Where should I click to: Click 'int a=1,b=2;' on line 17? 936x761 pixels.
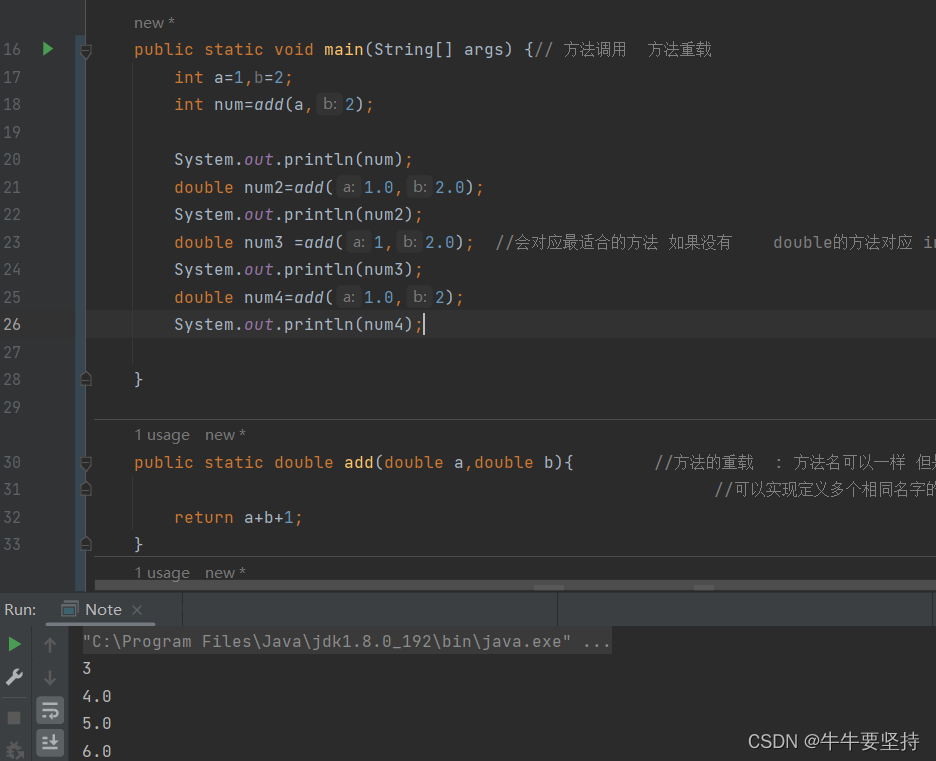coord(233,78)
